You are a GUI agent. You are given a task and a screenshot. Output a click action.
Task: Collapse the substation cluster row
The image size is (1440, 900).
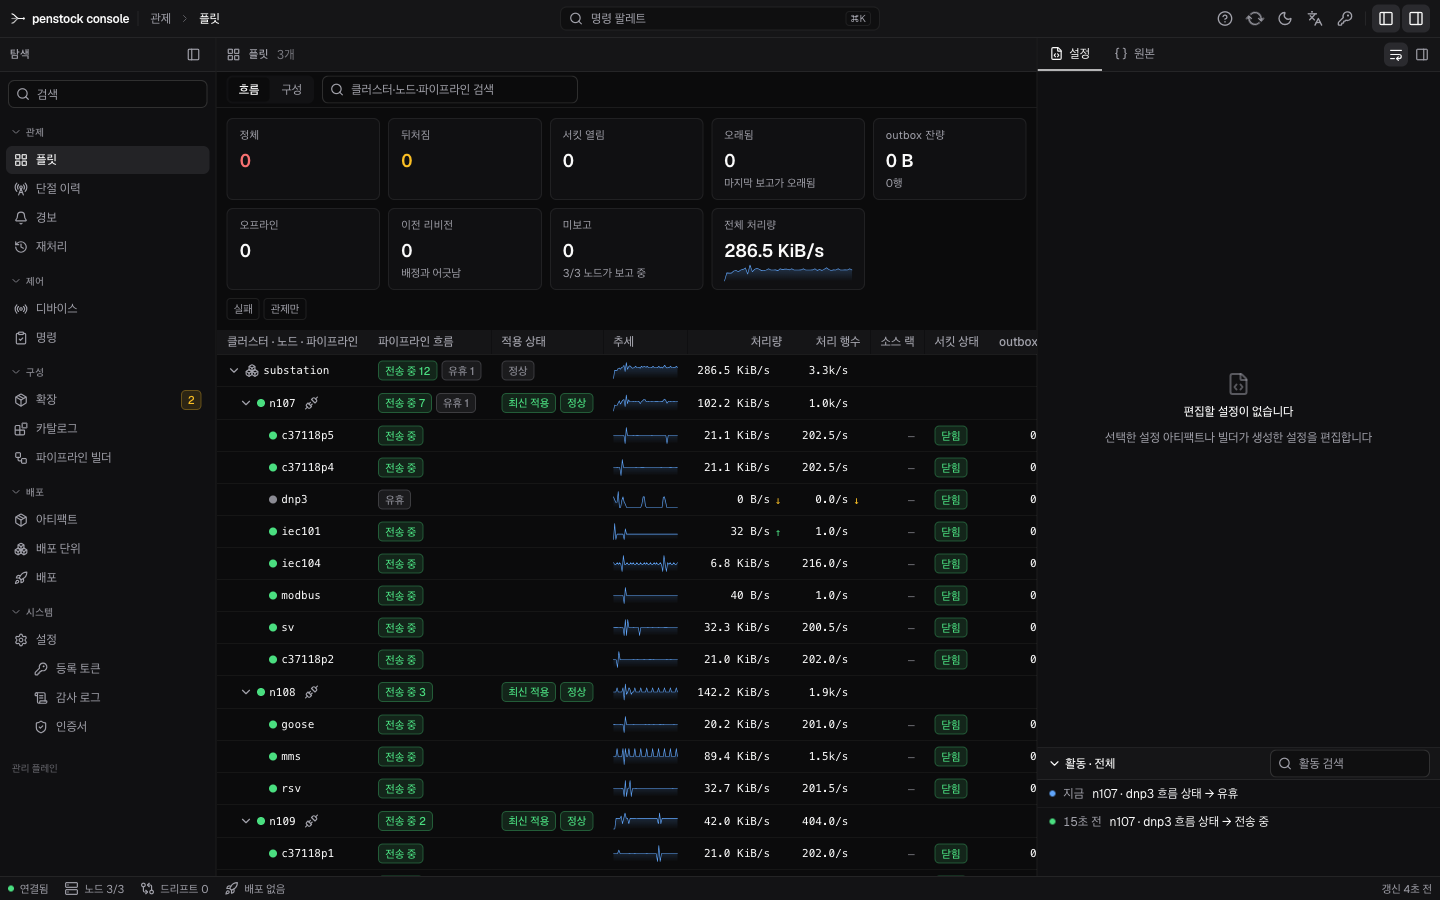(x=234, y=371)
